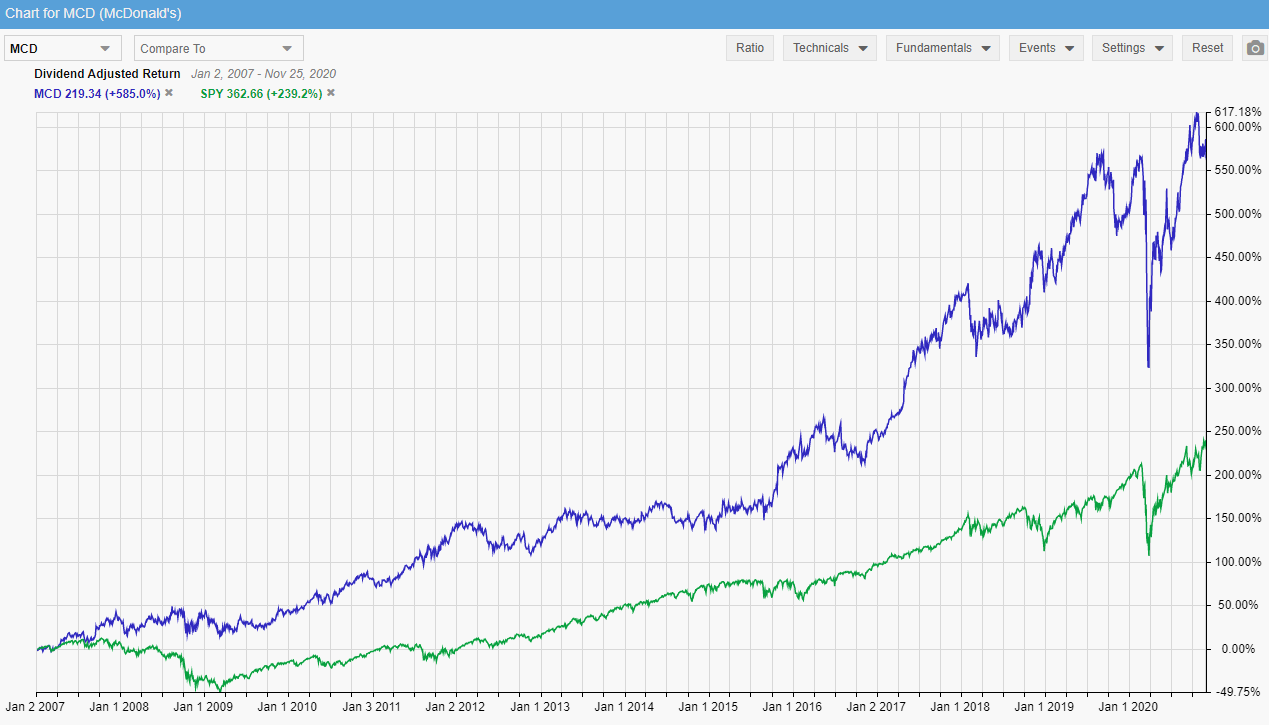Click the 500.00% axis label
The height and width of the screenshot is (725, 1269).
tap(1237, 214)
